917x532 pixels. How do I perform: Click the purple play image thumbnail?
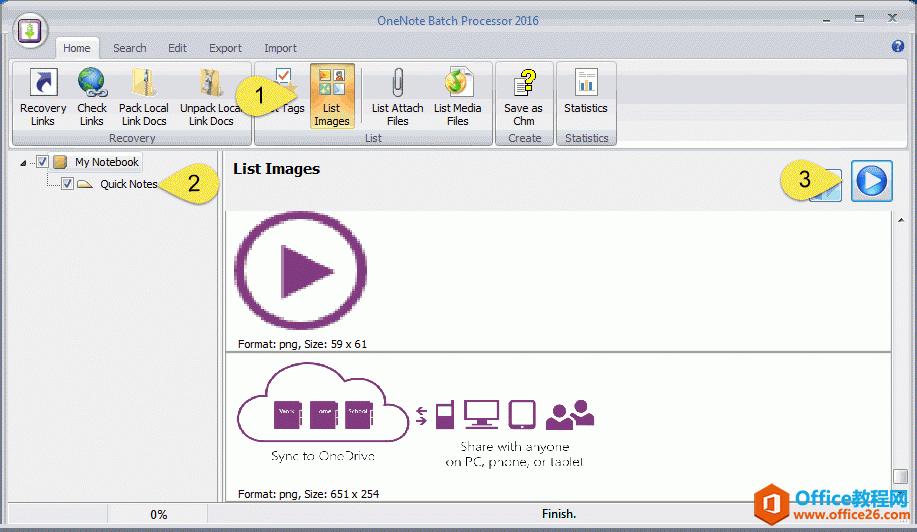(301, 271)
